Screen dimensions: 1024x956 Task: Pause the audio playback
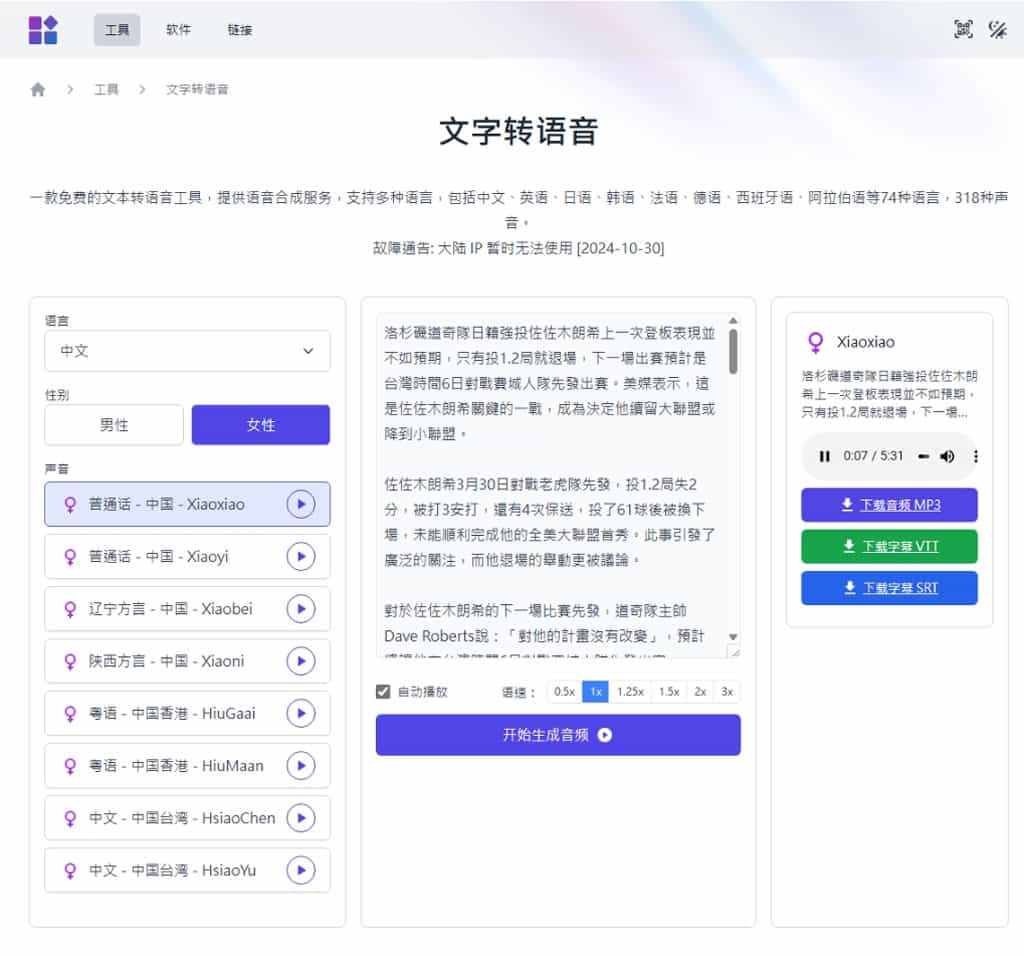click(825, 456)
